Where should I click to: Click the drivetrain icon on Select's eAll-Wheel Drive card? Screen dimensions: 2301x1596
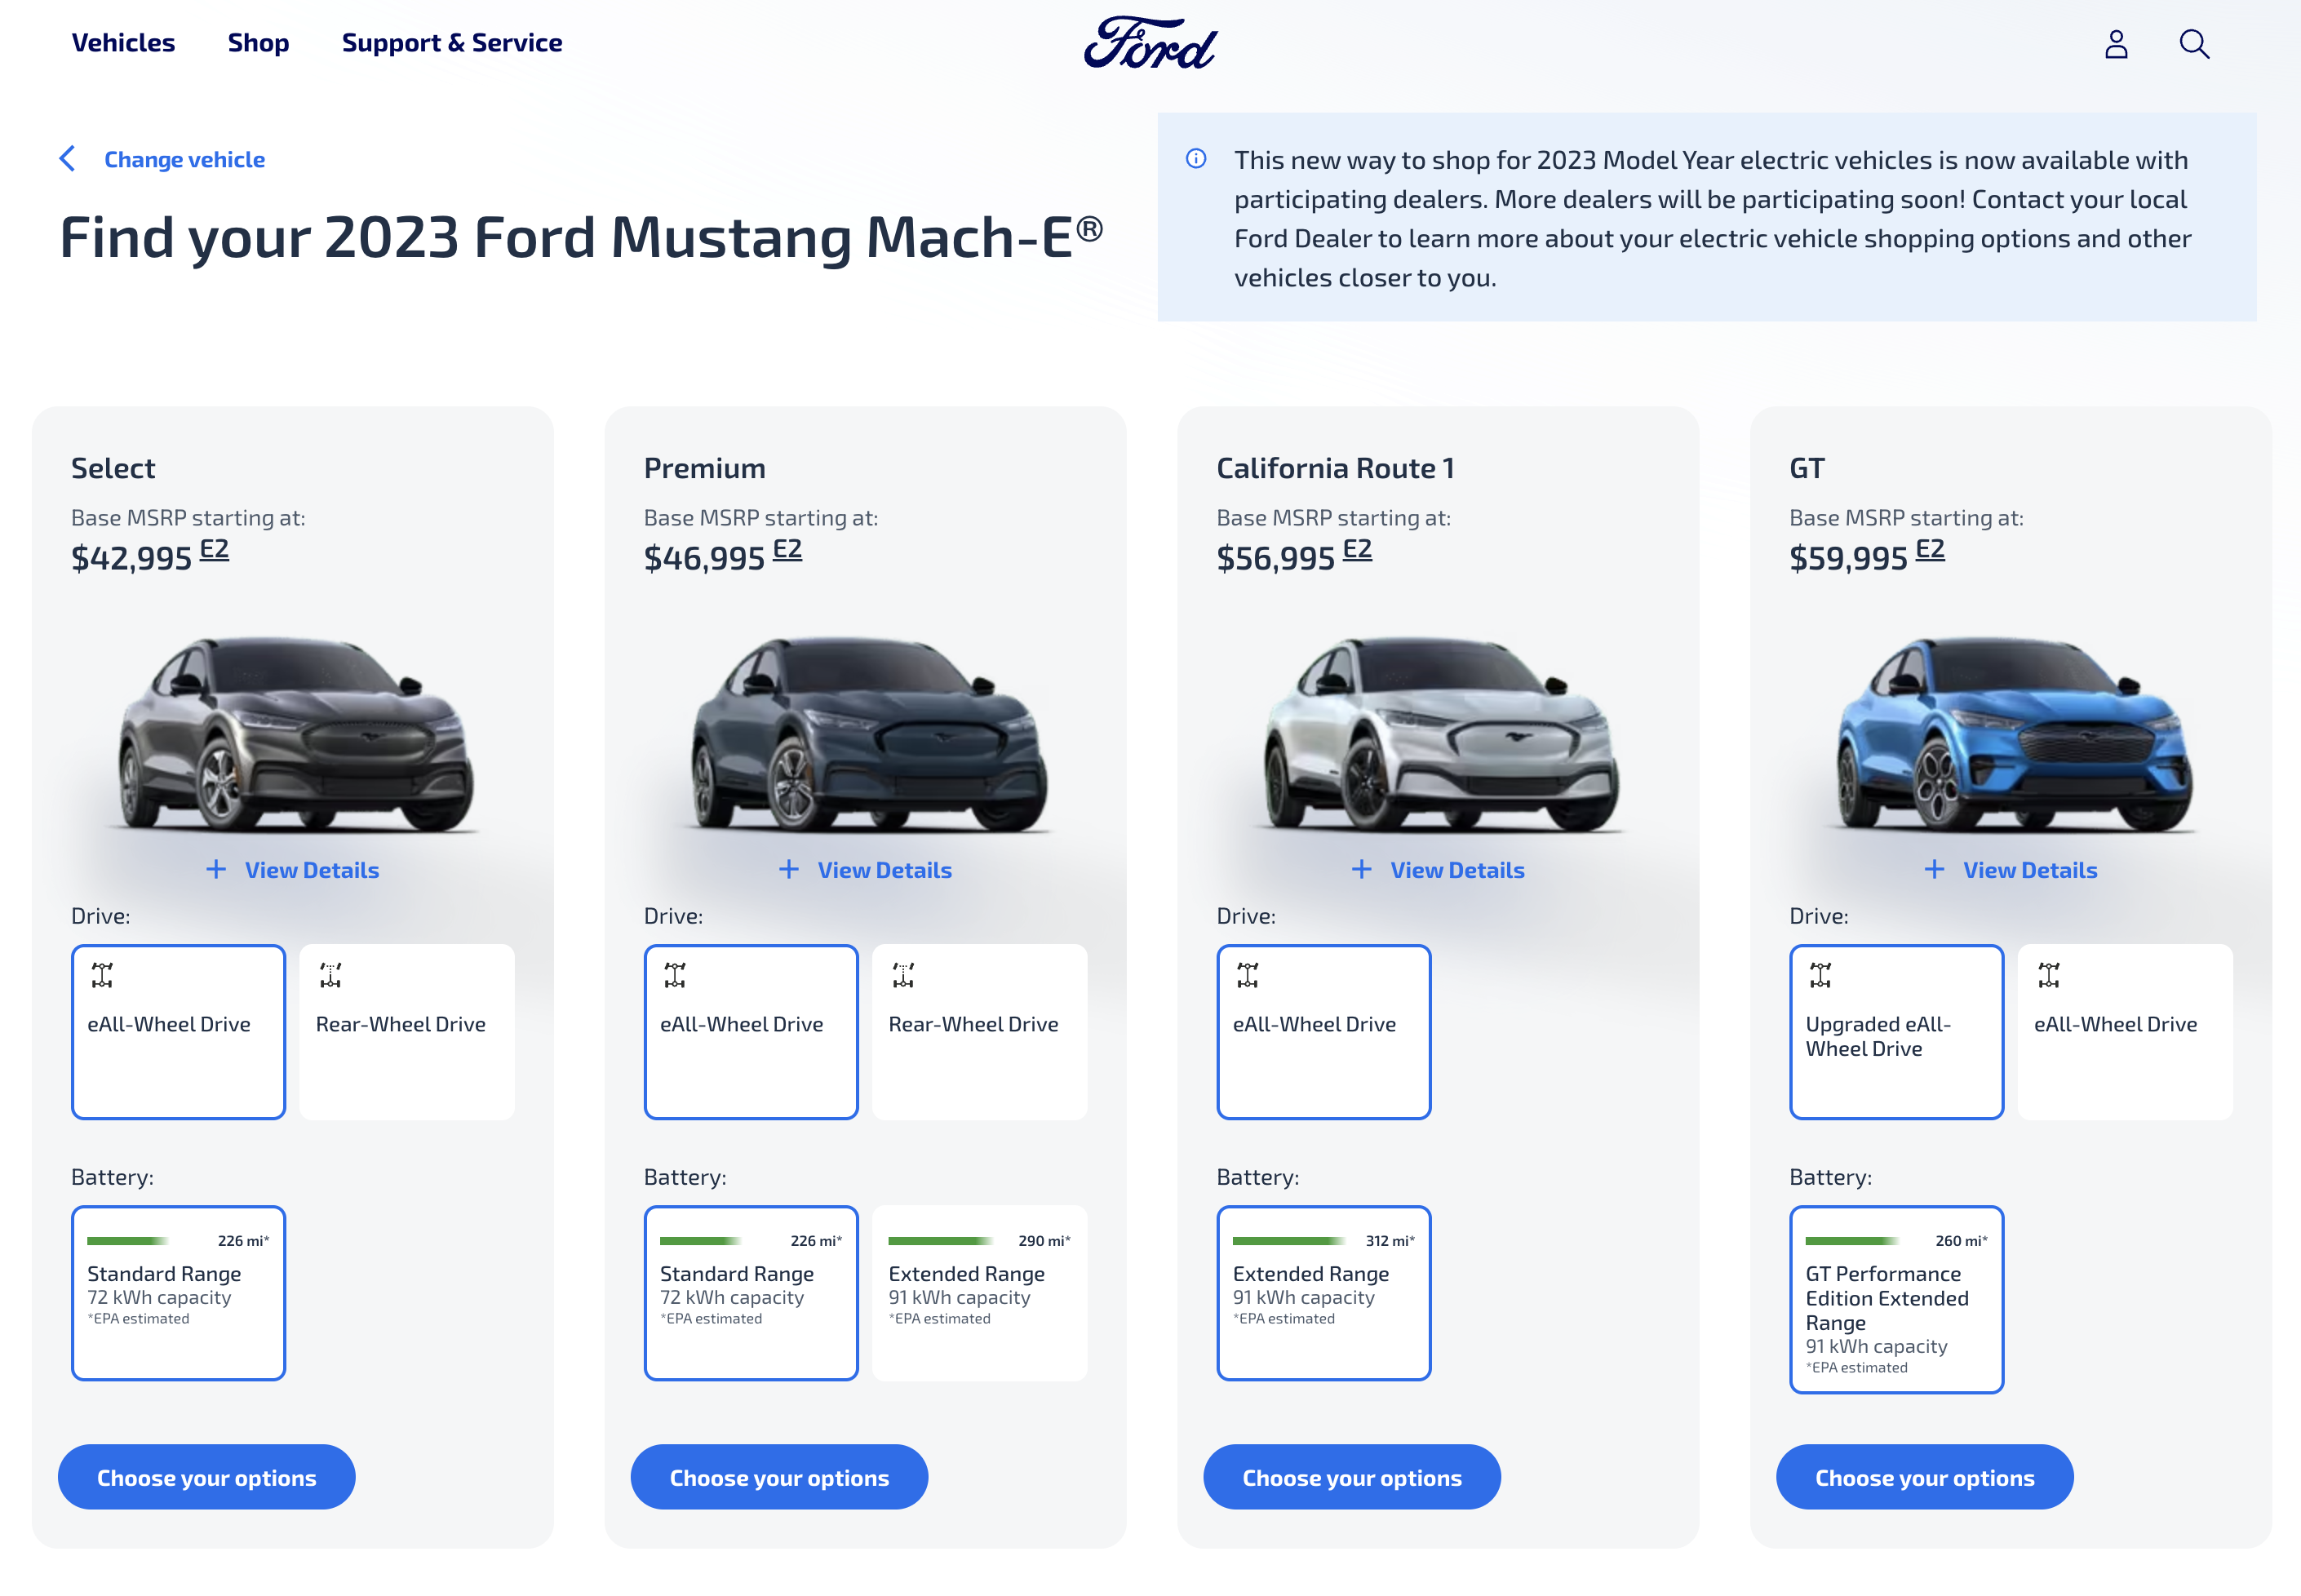[x=102, y=974]
